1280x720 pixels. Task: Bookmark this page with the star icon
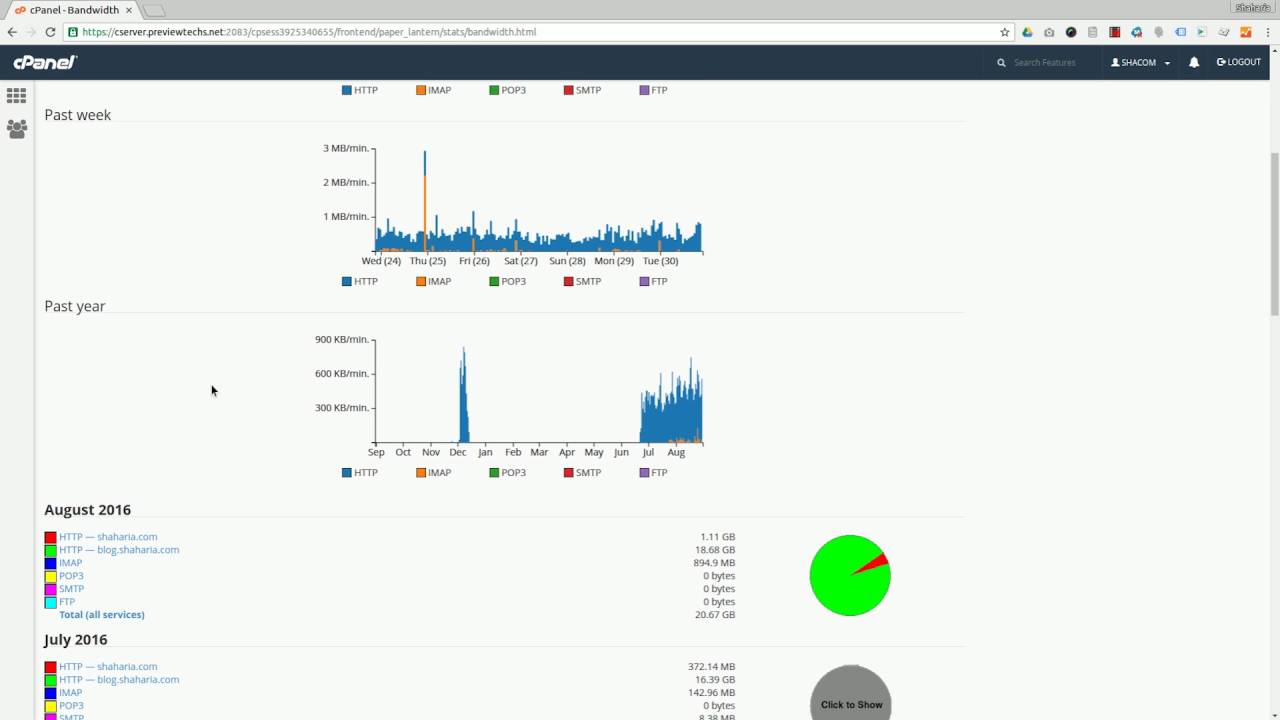1005,32
